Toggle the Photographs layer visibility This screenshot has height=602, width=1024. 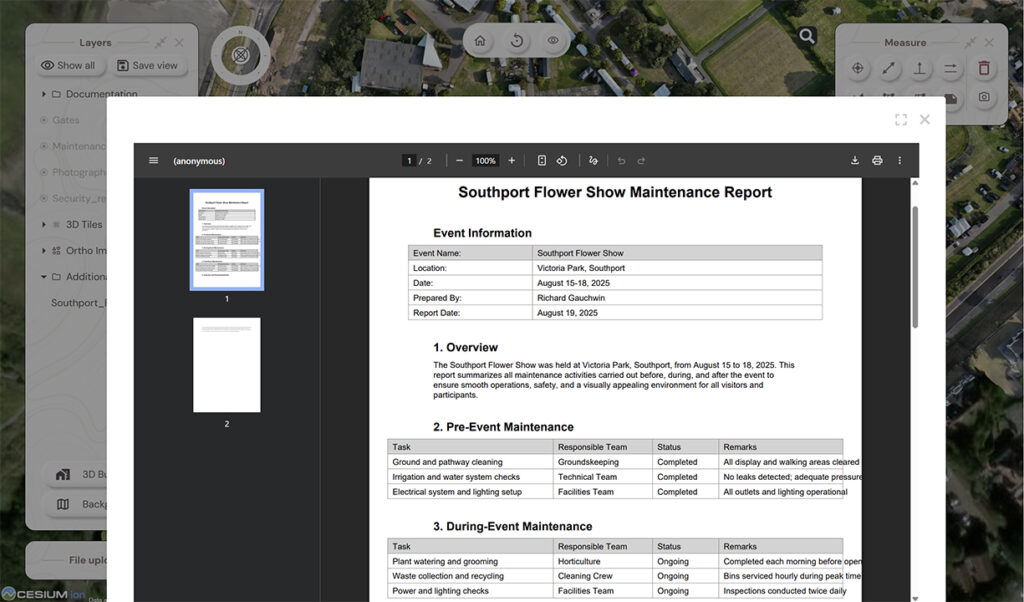(44, 172)
